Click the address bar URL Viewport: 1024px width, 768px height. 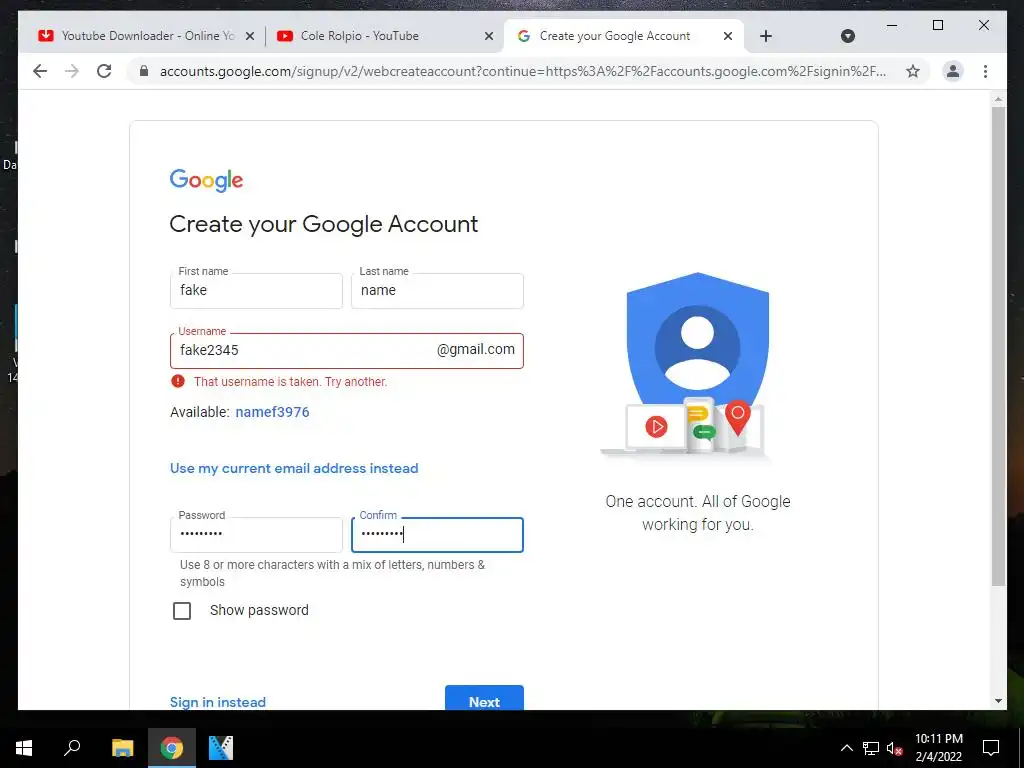[522, 71]
